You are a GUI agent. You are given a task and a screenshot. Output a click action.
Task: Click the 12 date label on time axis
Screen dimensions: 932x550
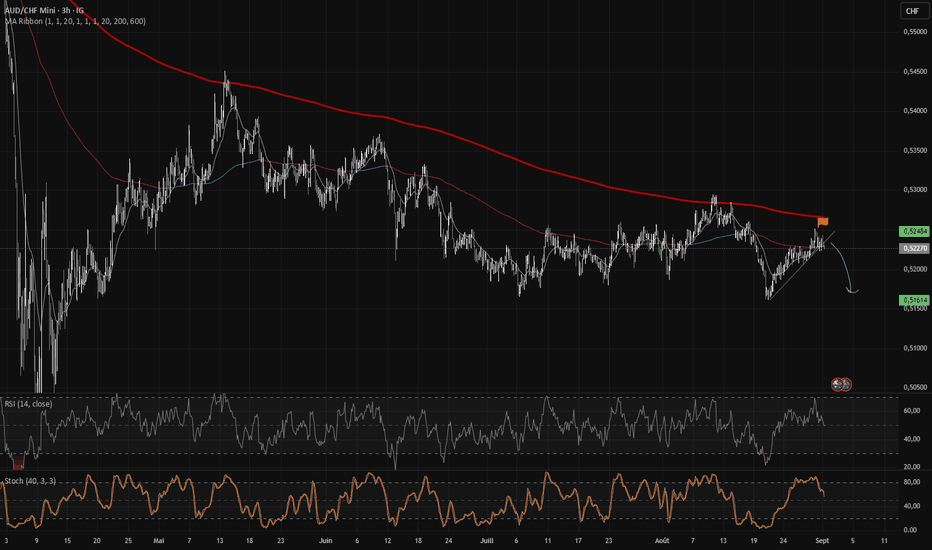click(x=388, y=540)
